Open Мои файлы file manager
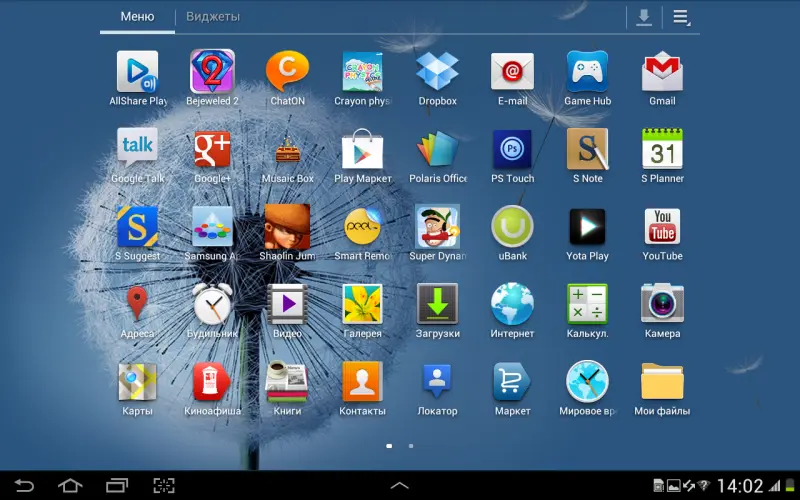 662,384
